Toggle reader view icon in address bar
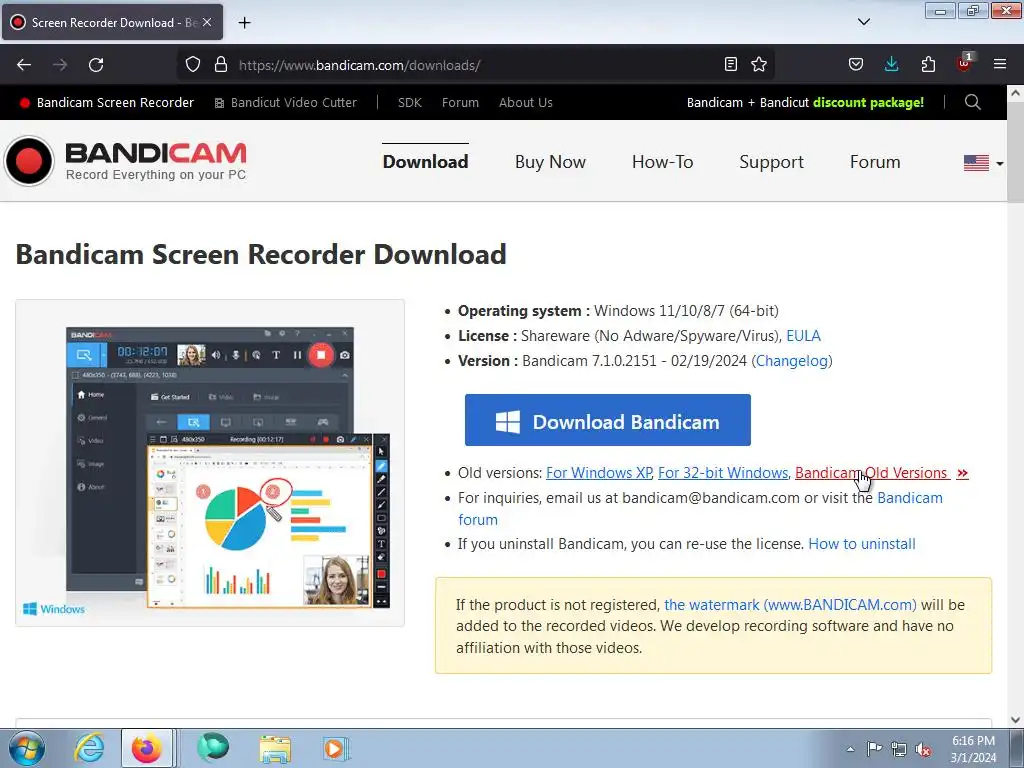 [x=731, y=64]
